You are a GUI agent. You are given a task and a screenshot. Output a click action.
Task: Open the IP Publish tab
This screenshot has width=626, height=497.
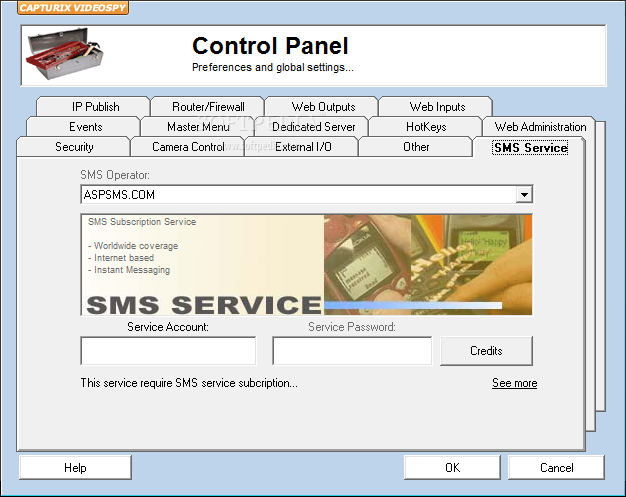pos(95,107)
